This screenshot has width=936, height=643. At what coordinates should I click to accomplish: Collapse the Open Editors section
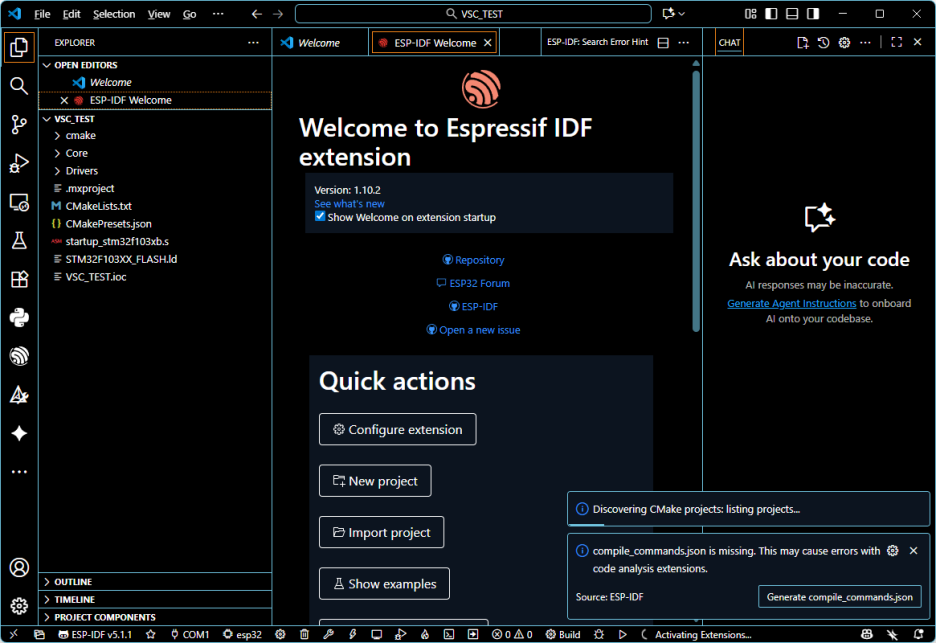point(47,65)
